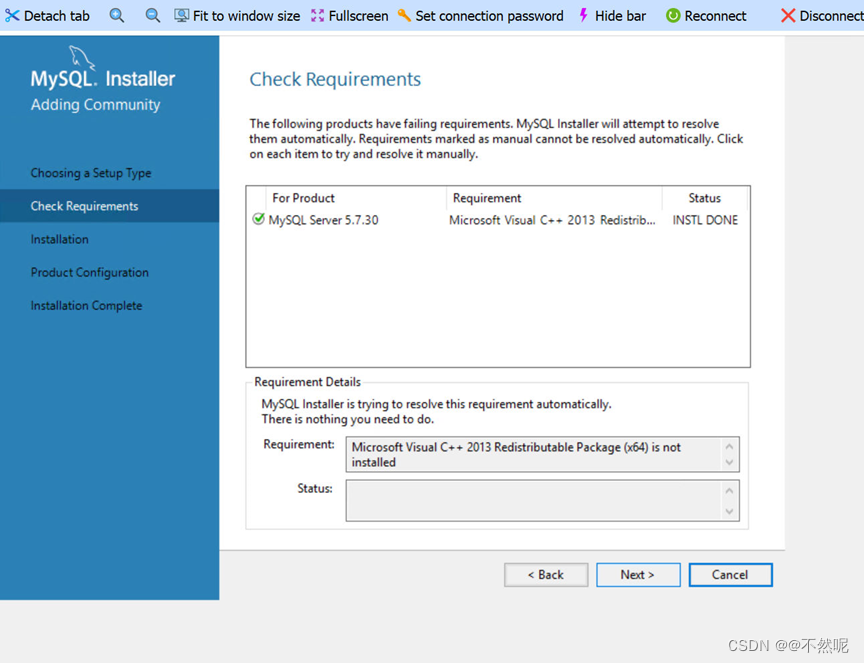
Task: Click the < Back button
Action: point(546,575)
